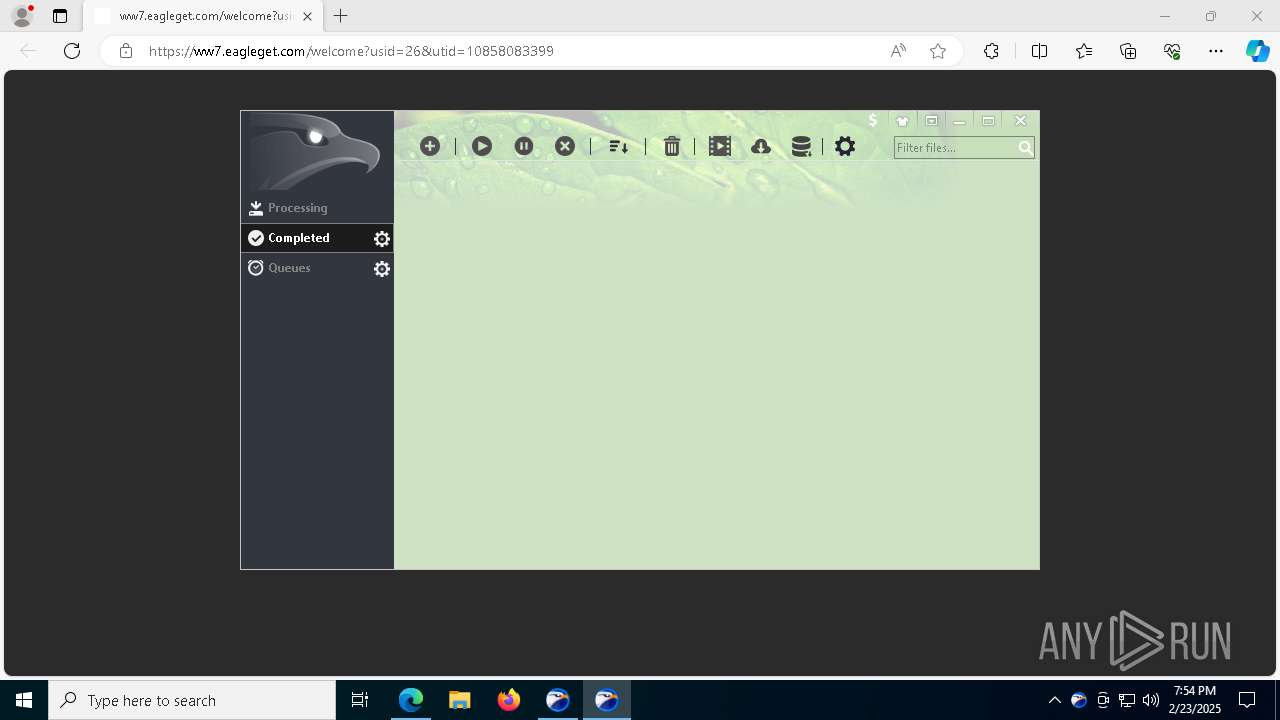Open the notification center icon
This screenshot has height=720, width=1280.
pyautogui.click(x=1247, y=700)
